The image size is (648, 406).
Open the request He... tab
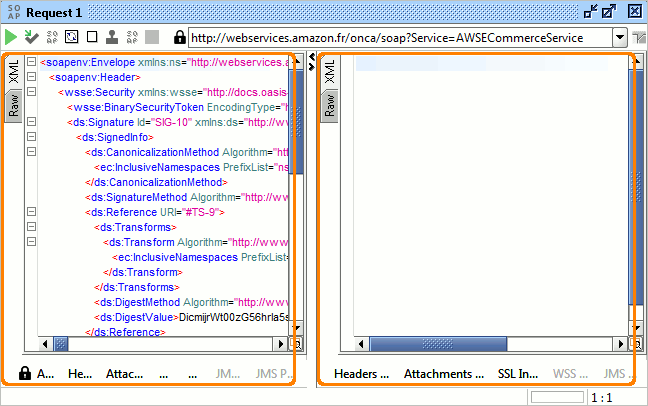[x=80, y=374]
